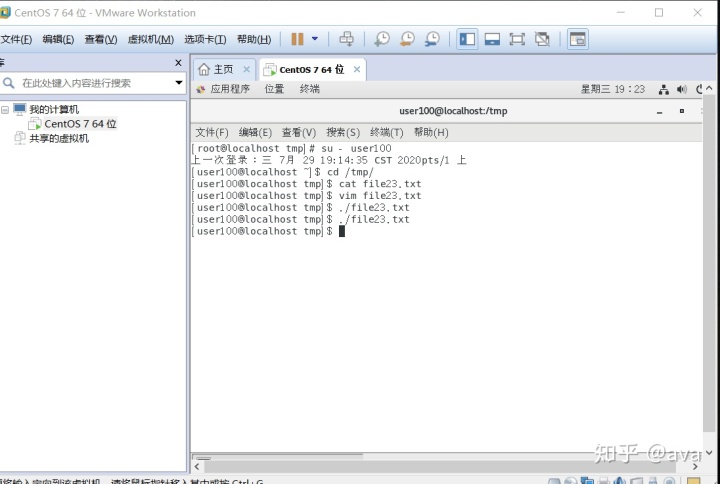Toggle the library sidebar view icon
This screenshot has width=720, height=484.
(467, 39)
